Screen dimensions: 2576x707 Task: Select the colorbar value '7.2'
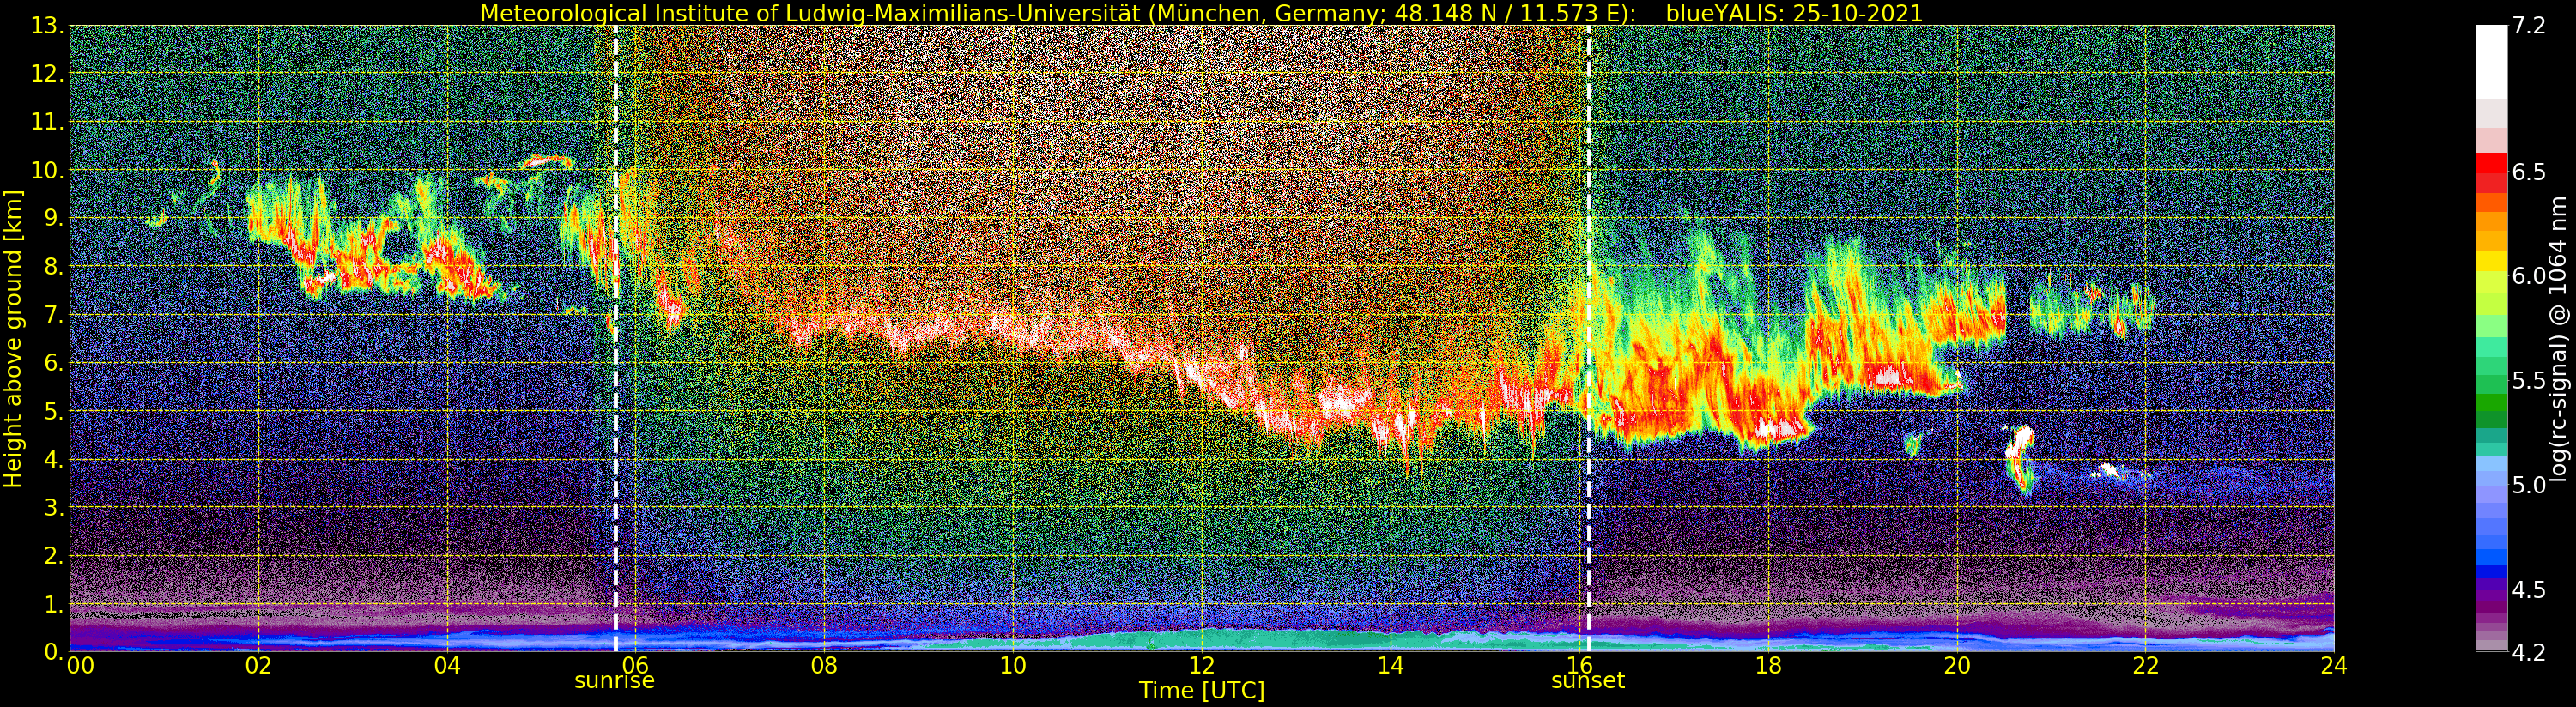coord(2528,27)
